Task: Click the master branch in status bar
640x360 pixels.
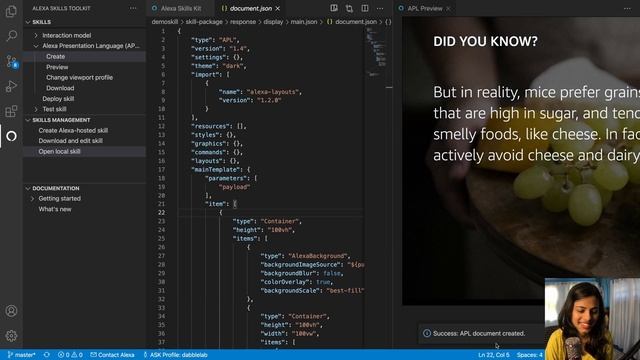Action: click(x=22, y=355)
